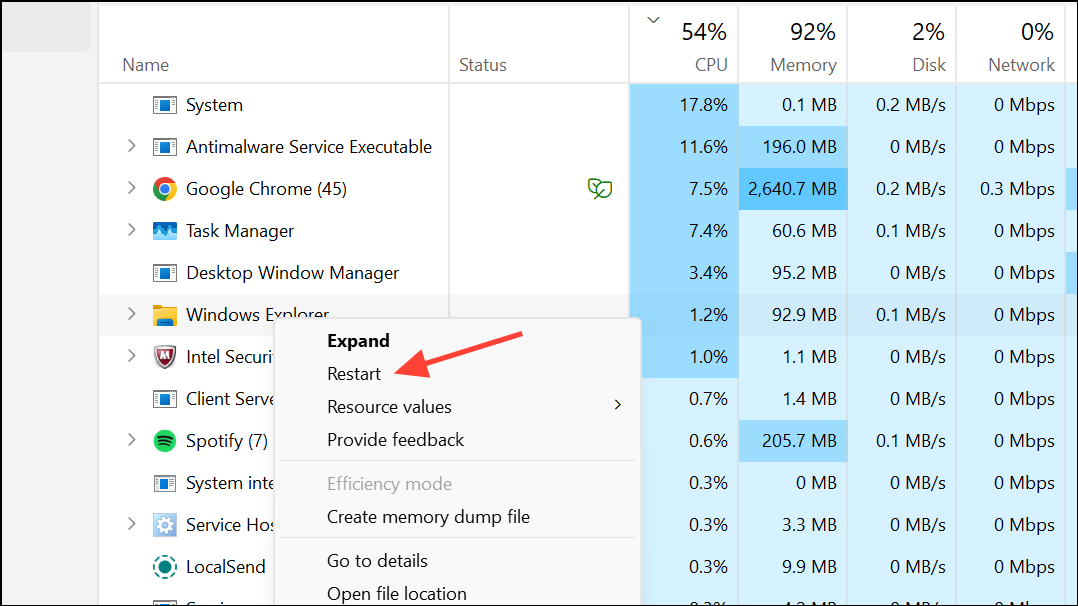Choose Open file location
This screenshot has height=606, width=1078.
[x=395, y=592]
